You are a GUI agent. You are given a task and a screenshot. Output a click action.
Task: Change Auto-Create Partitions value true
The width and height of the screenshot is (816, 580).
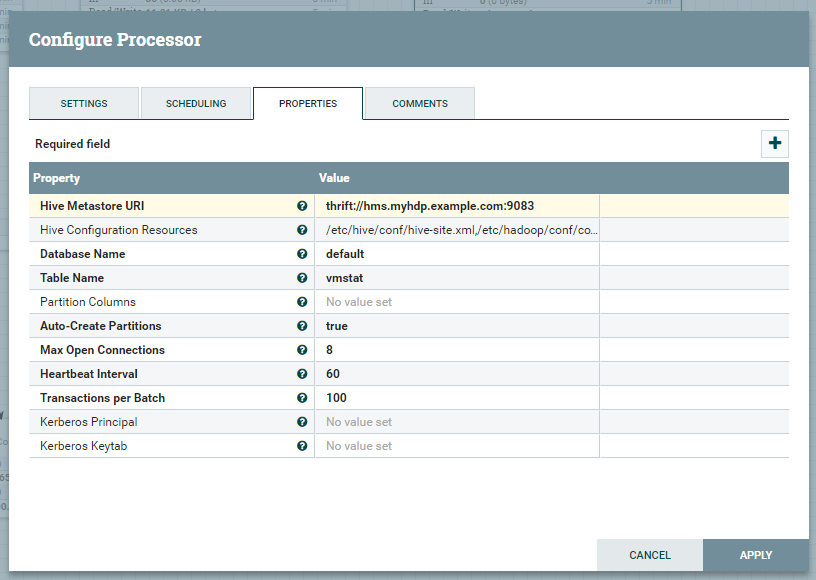(x=457, y=326)
